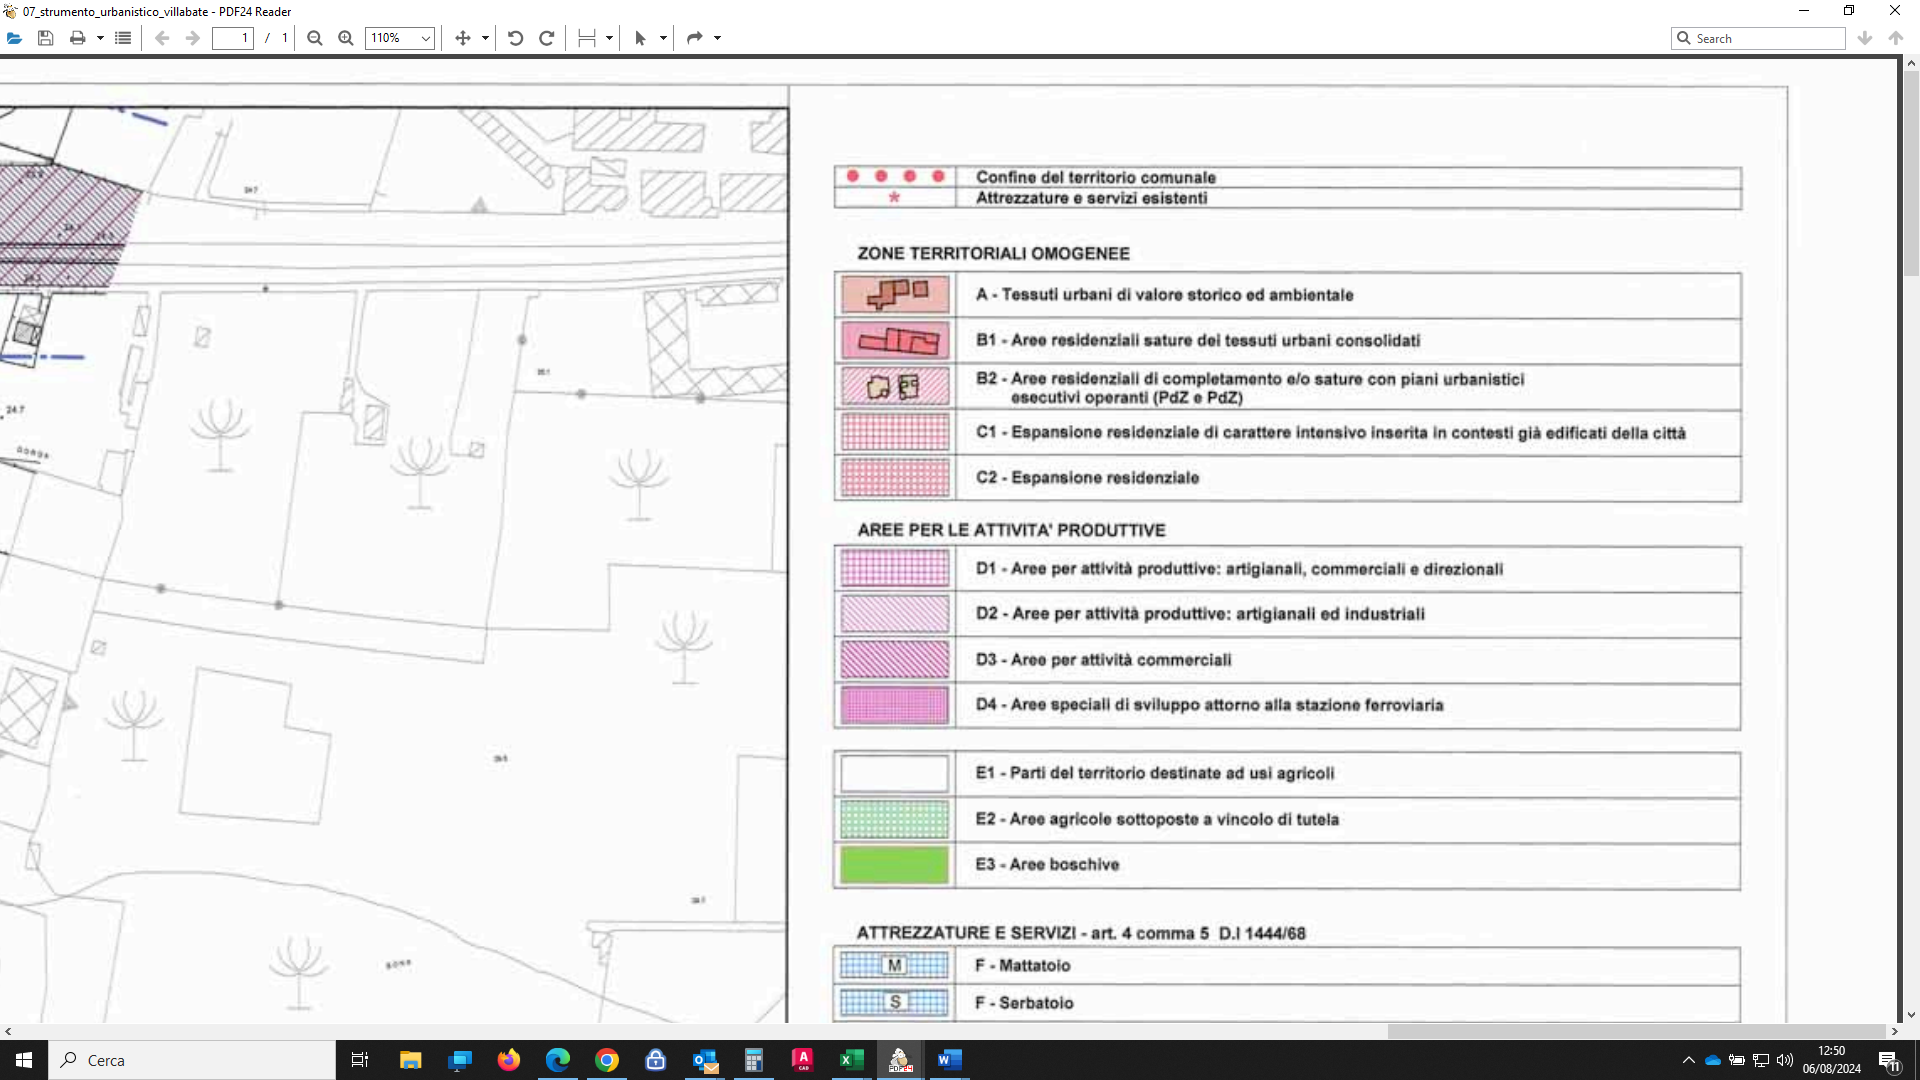This screenshot has width=1920, height=1080.
Task: Click the B1 residential legend swatch
Action: click(x=895, y=341)
